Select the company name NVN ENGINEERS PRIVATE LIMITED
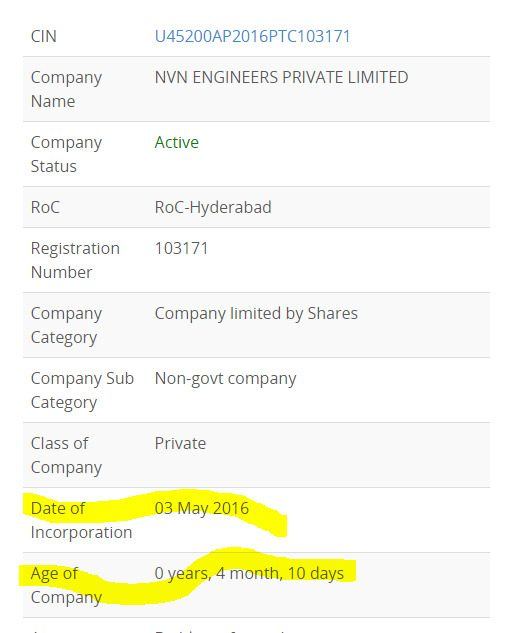This screenshot has width=510, height=633. (x=281, y=77)
